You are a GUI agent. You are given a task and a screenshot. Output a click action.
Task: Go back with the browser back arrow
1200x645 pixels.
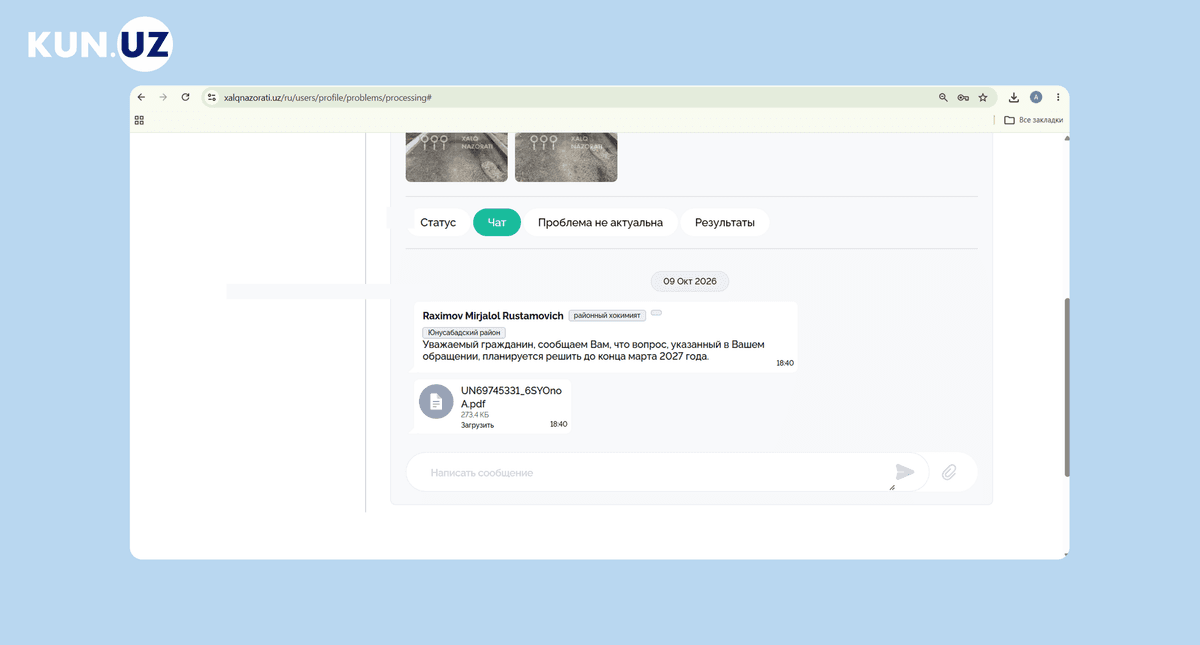point(141,97)
